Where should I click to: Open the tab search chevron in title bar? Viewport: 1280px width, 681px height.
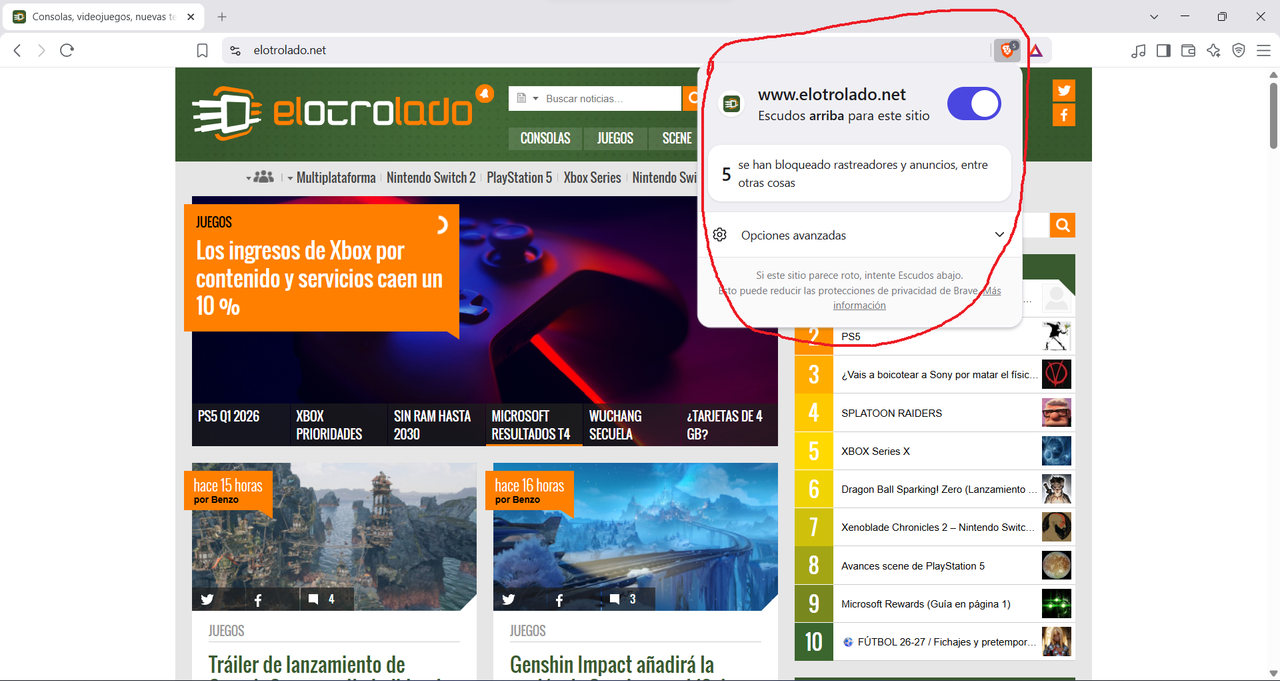click(1154, 17)
